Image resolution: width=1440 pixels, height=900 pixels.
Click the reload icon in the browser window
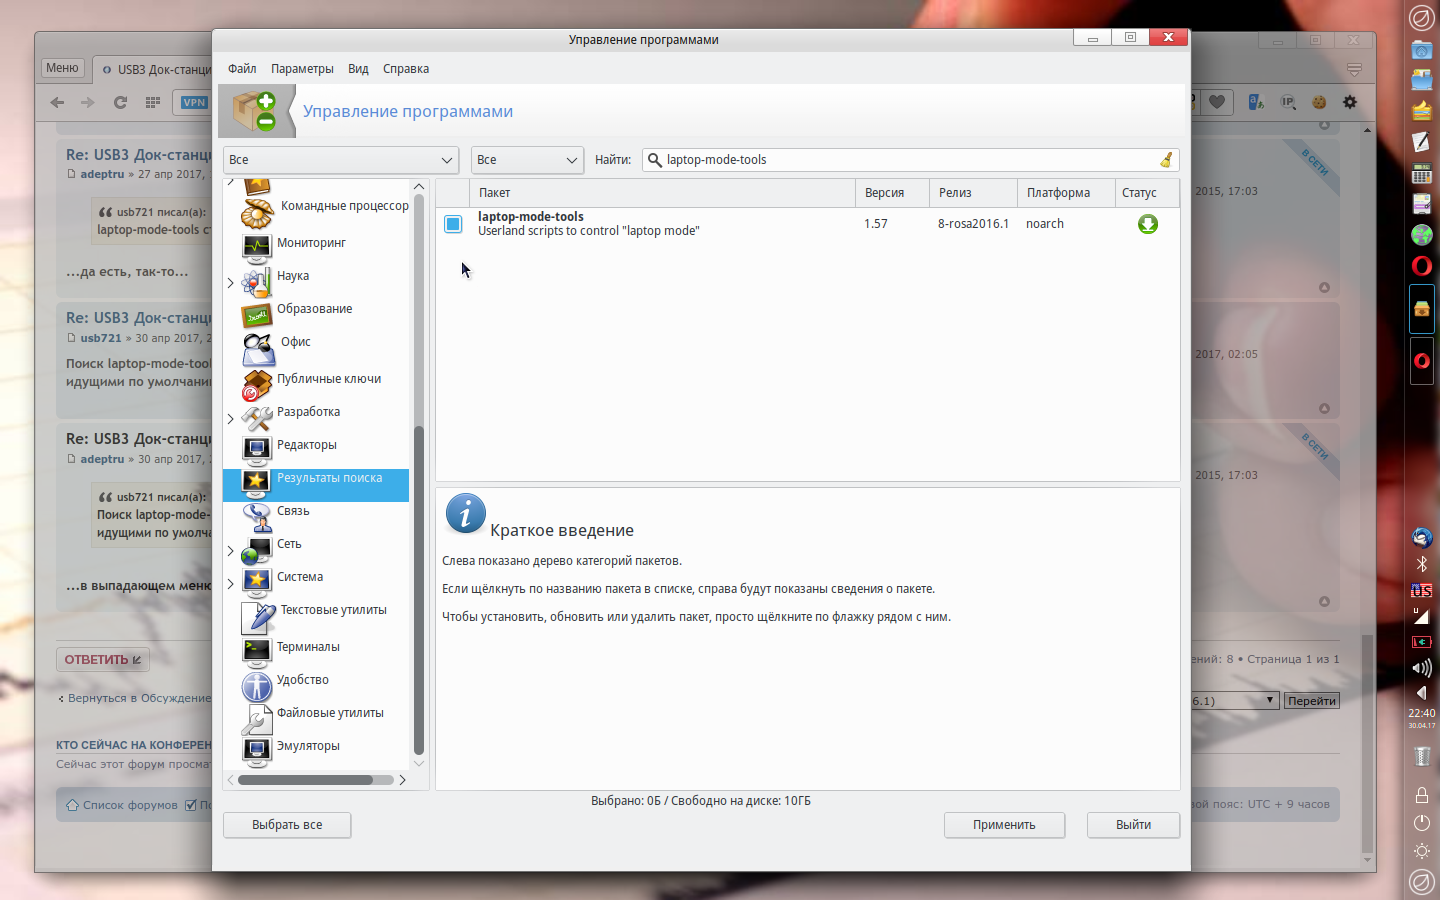120,102
